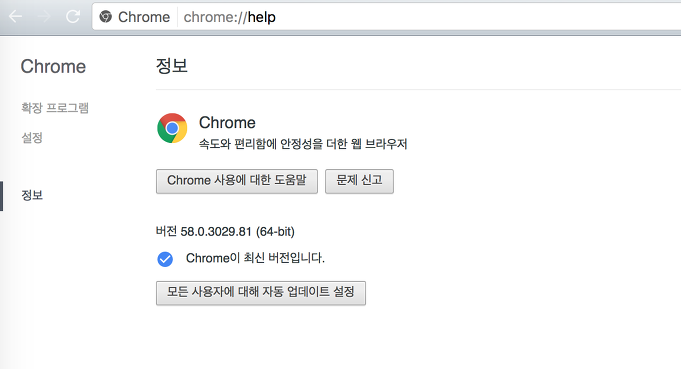Click the tagline 속도와 편리함에 안정성을 더한 웹 브라우저

pyautogui.click(x=303, y=144)
